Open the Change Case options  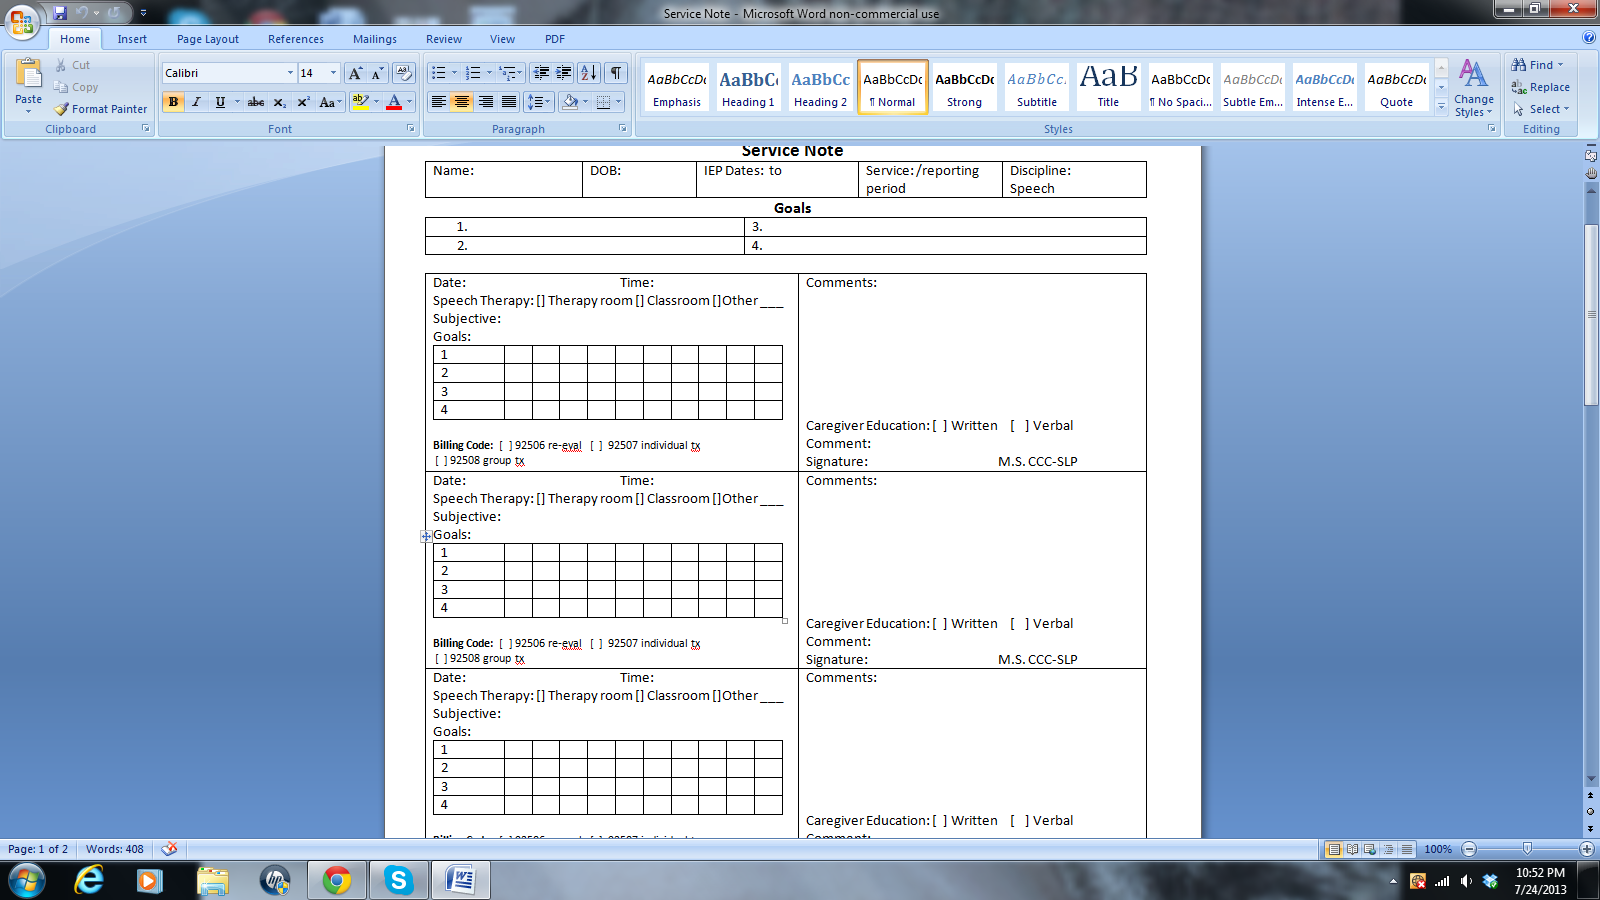click(x=329, y=102)
